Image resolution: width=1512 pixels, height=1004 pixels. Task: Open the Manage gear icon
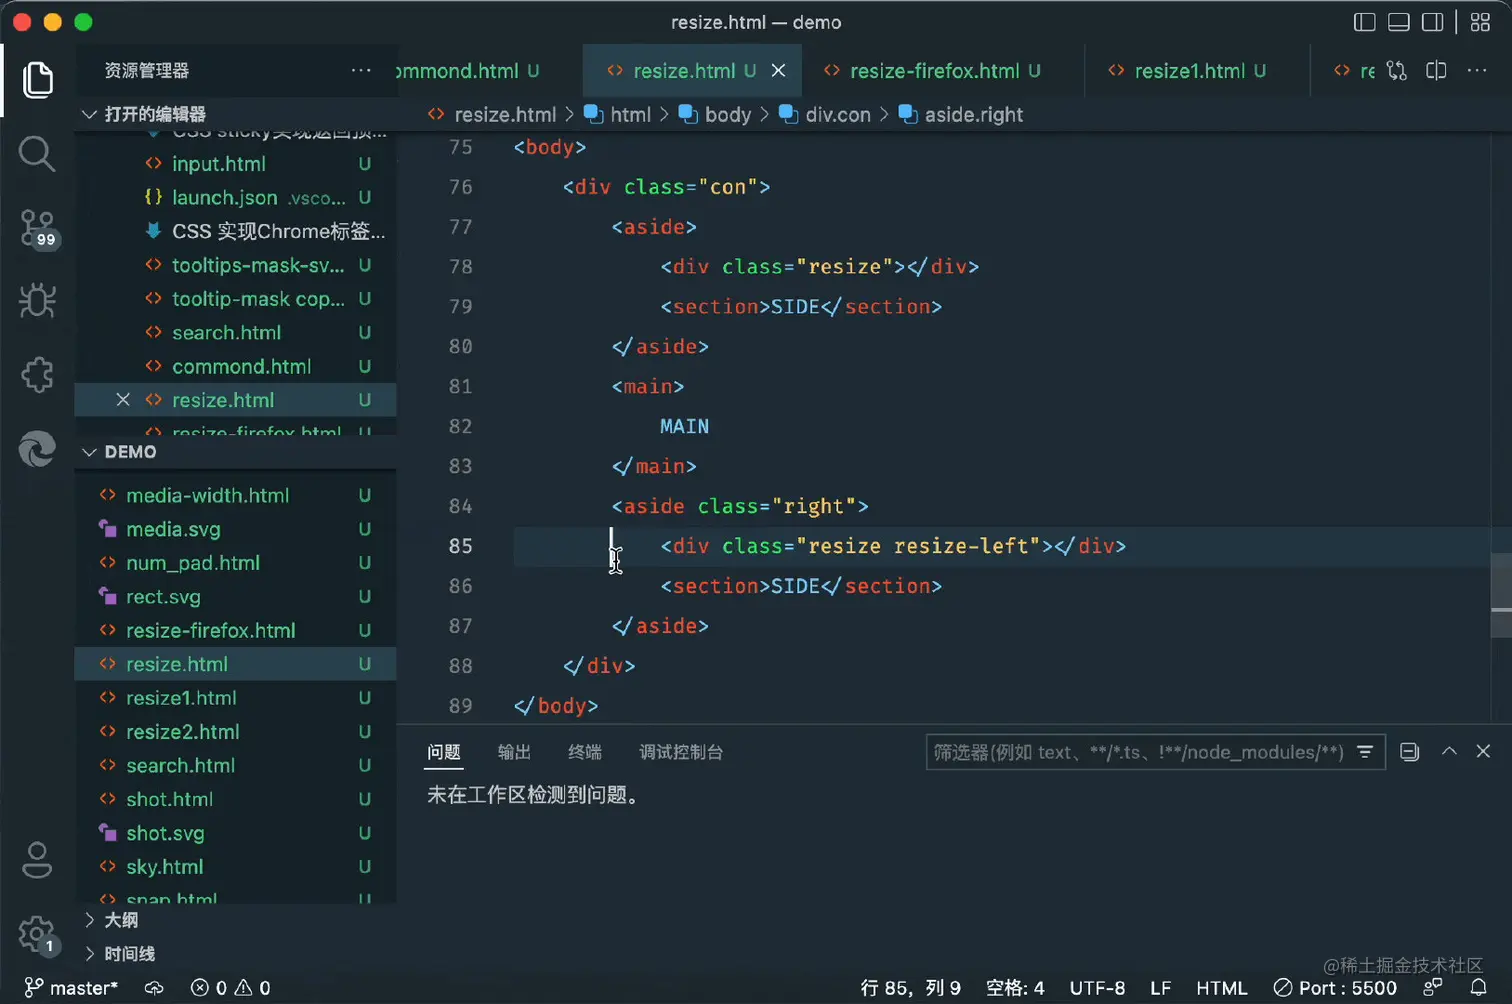click(37, 935)
